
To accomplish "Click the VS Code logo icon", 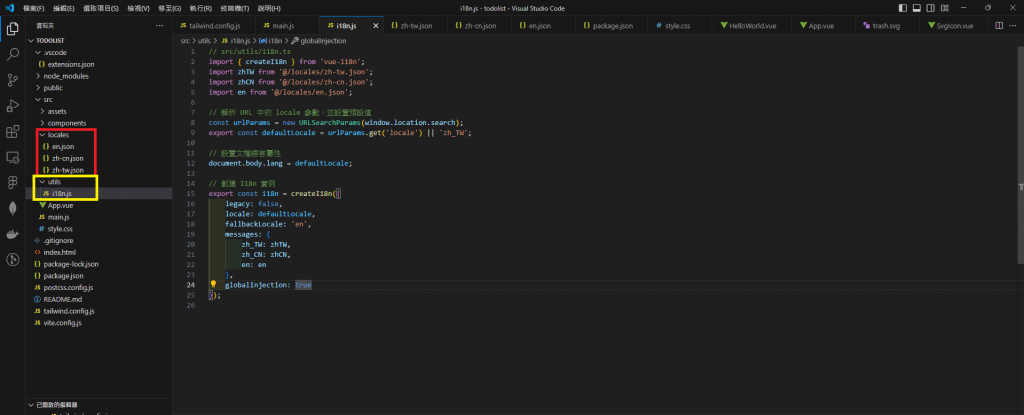I will click(9, 8).
